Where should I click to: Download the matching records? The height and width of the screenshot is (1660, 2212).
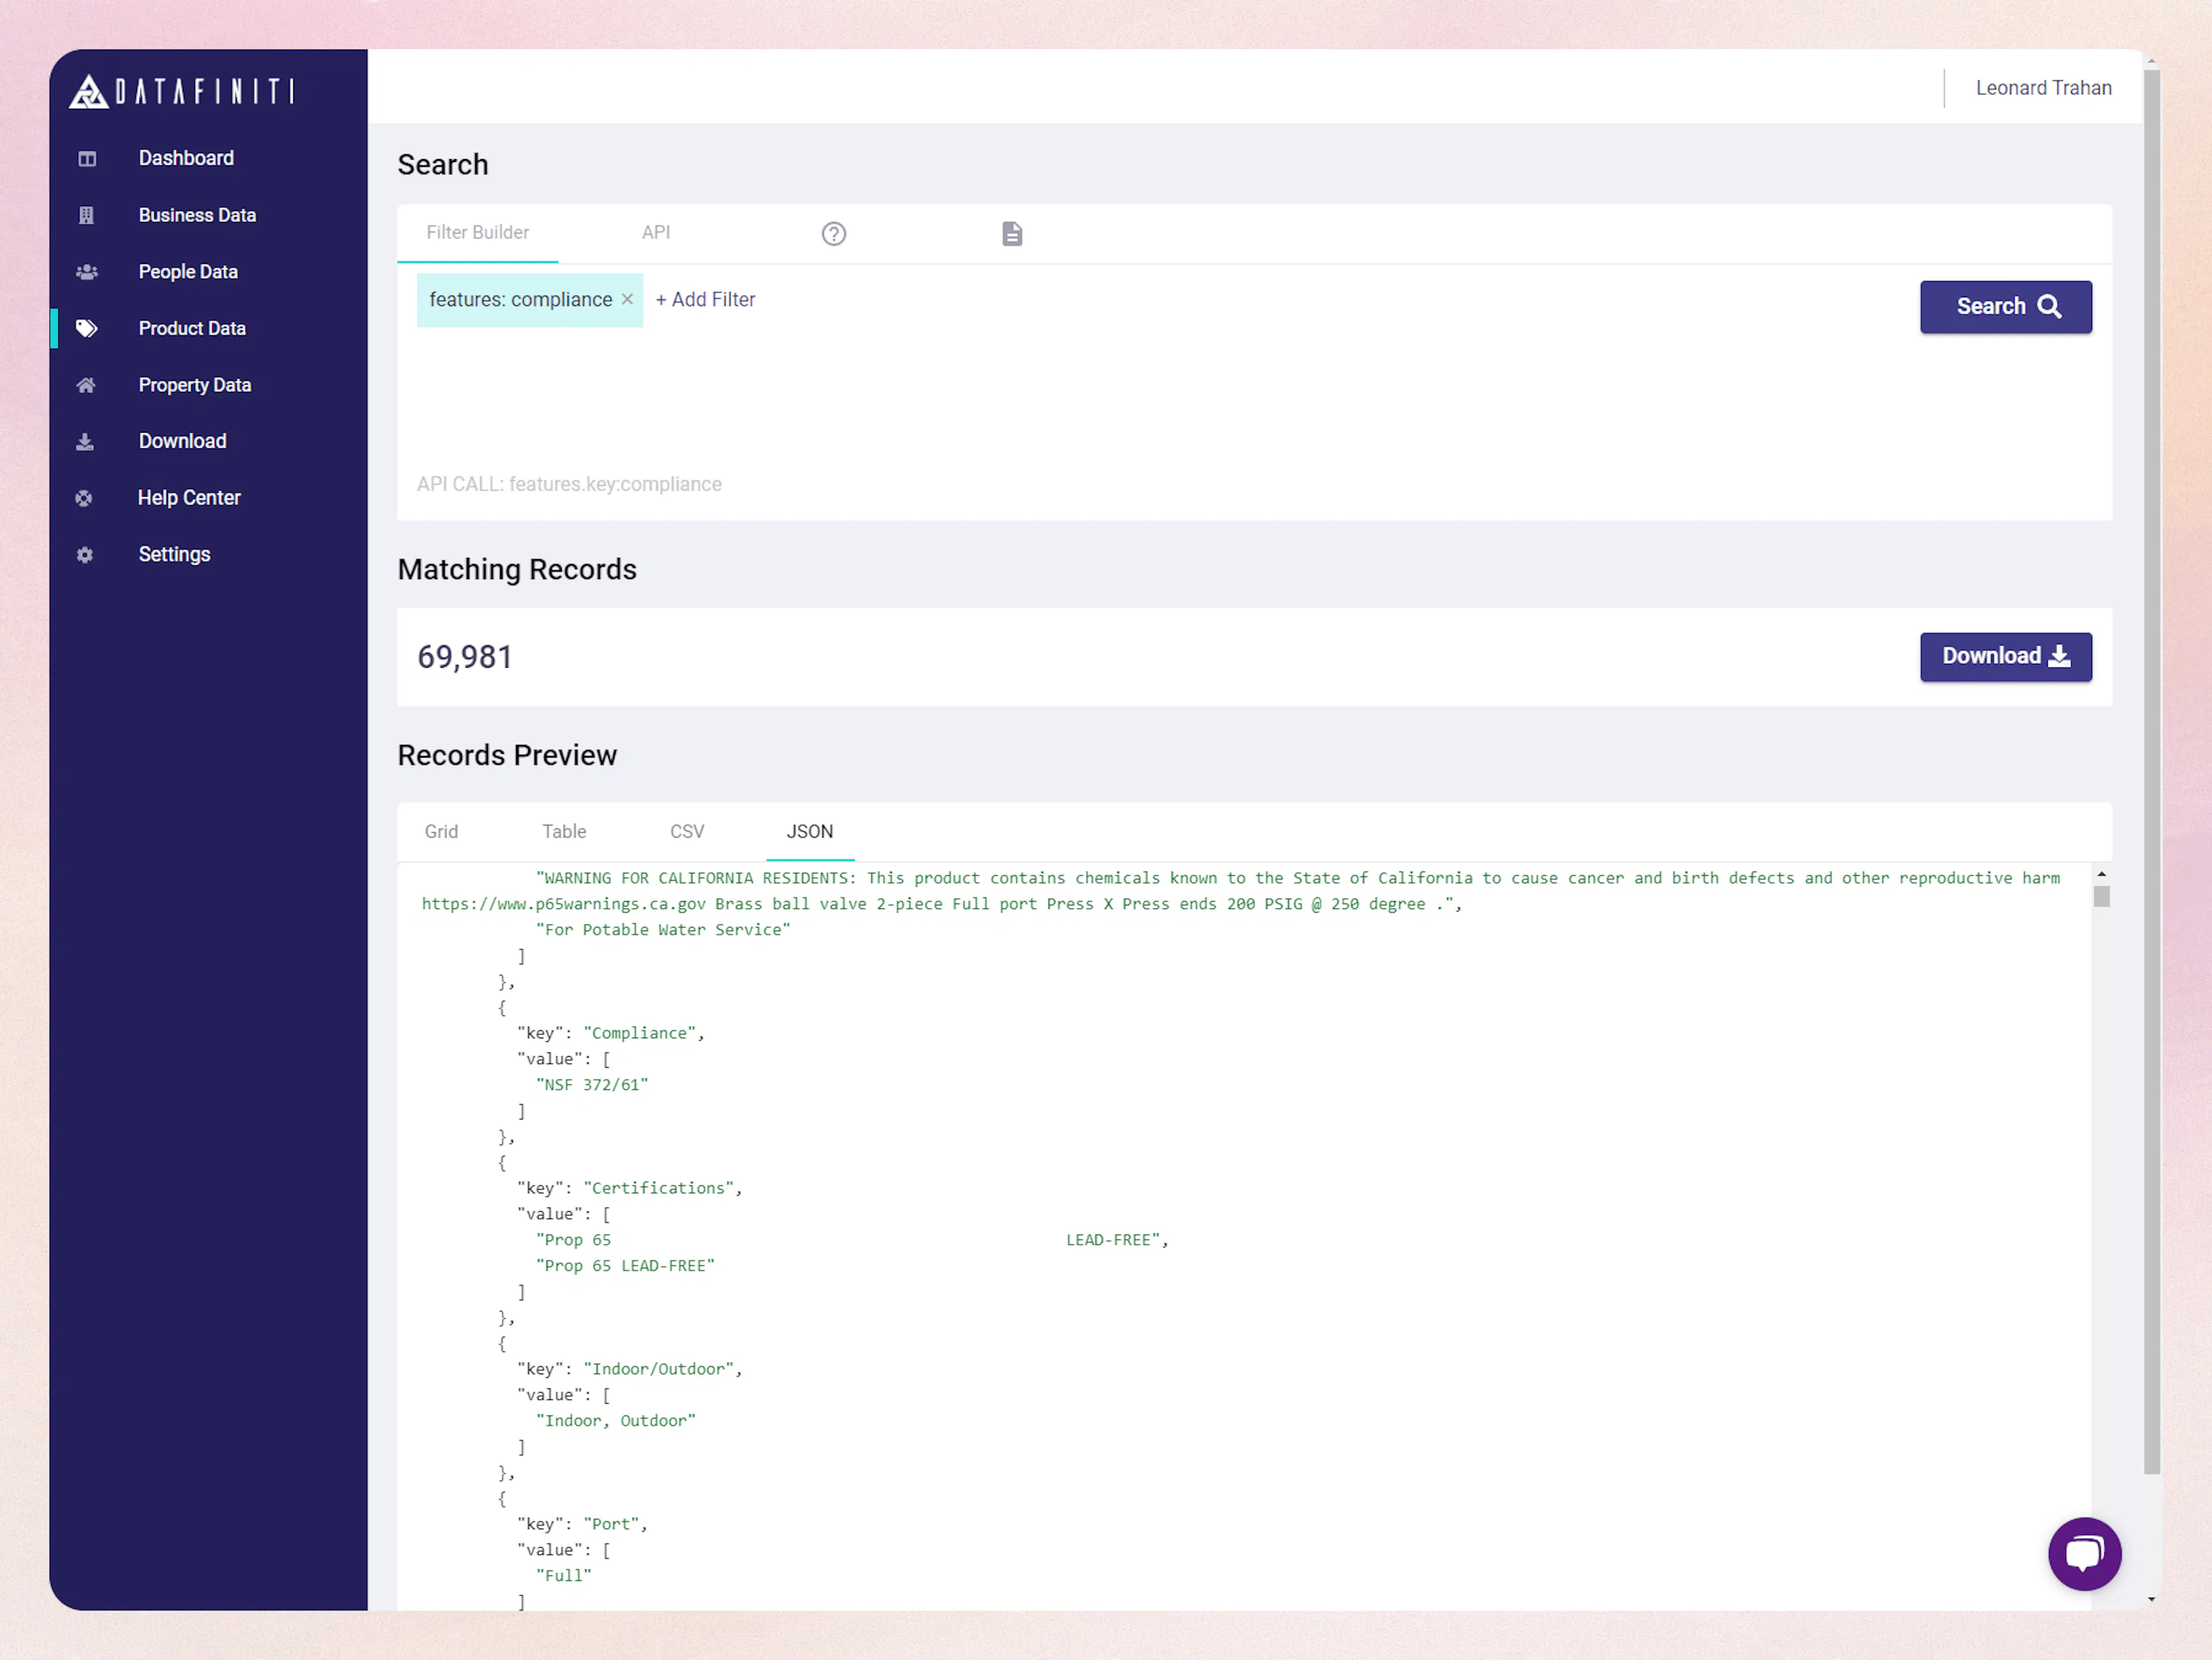(2005, 656)
